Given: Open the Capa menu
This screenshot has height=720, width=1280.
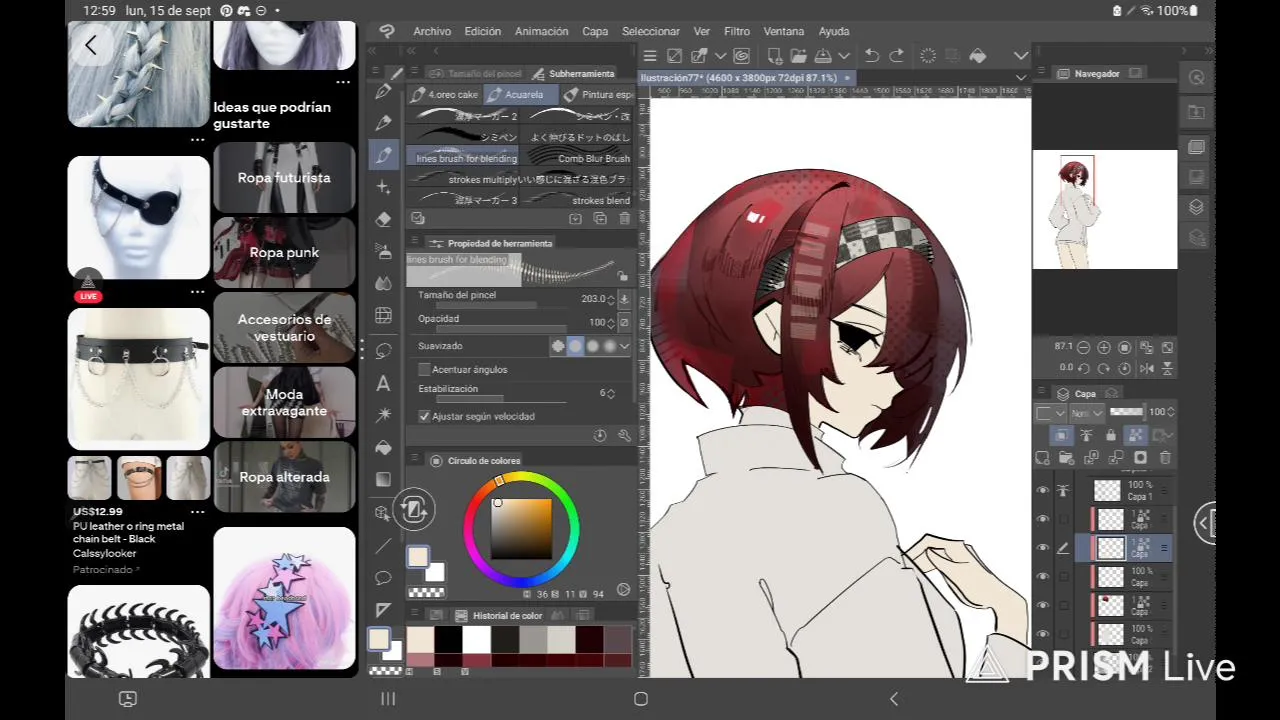Looking at the screenshot, I should point(595,31).
